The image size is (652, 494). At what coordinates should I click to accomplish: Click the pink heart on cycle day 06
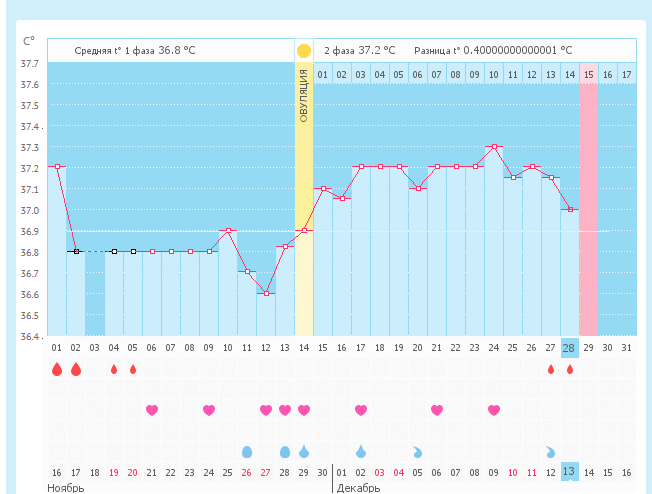click(152, 410)
